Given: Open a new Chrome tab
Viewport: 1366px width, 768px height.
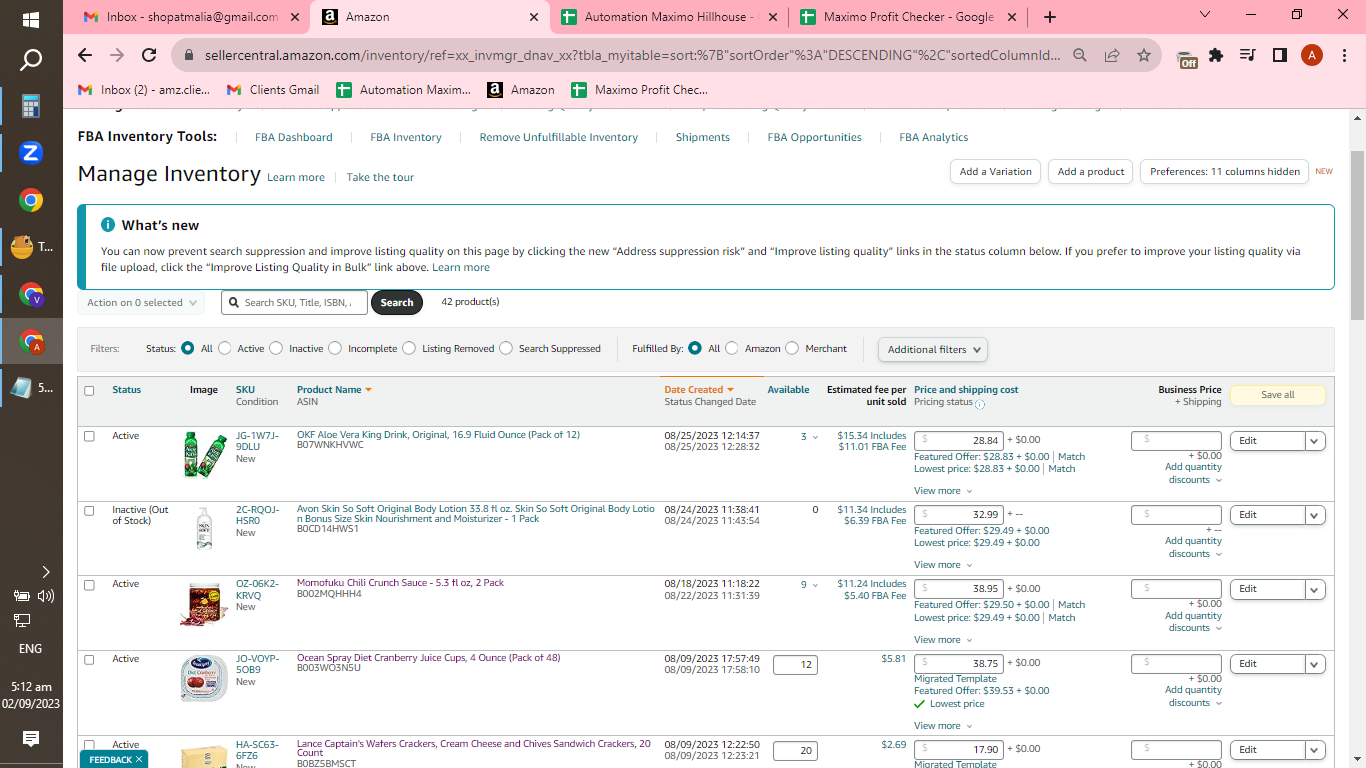Looking at the screenshot, I should [x=1049, y=17].
